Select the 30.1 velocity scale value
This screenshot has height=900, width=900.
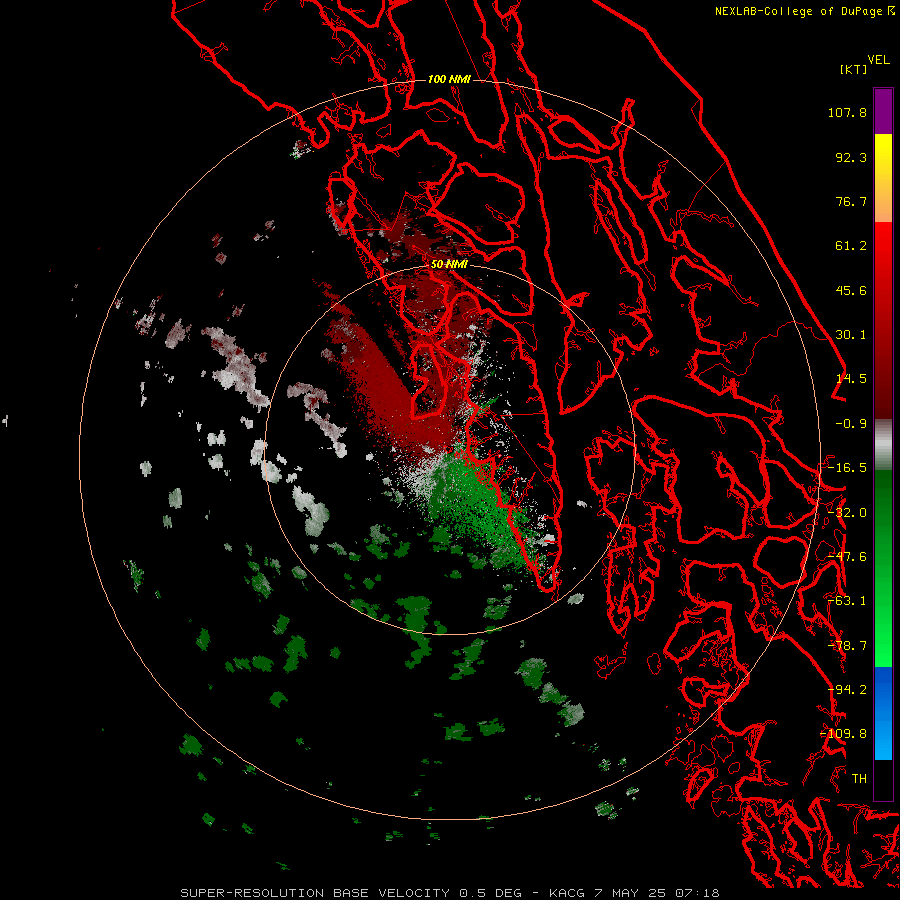tap(851, 335)
